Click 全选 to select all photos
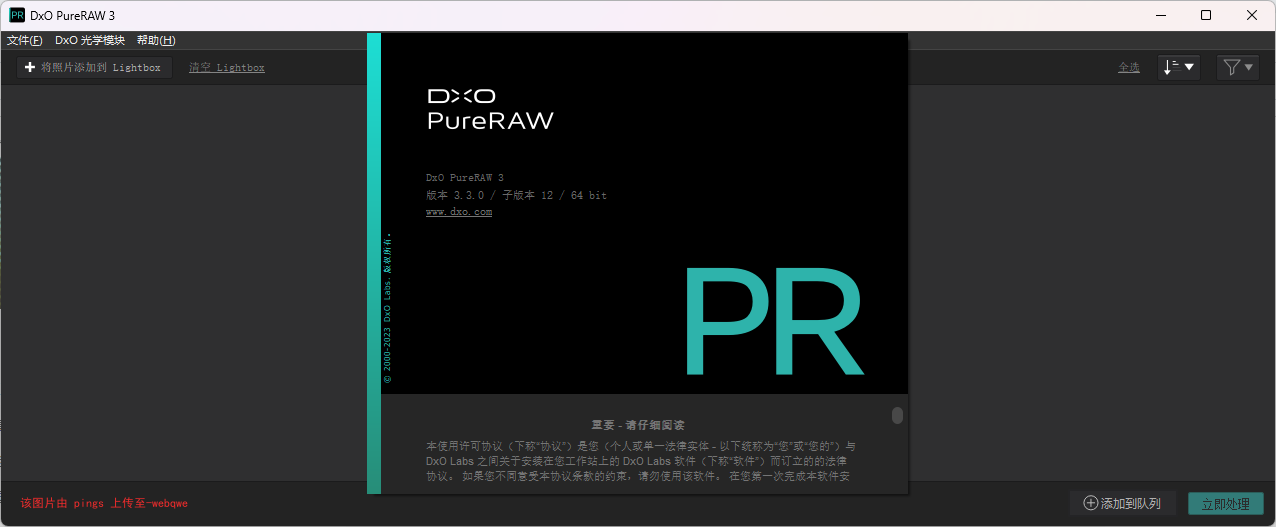The width and height of the screenshot is (1276, 527). pos(1129,67)
